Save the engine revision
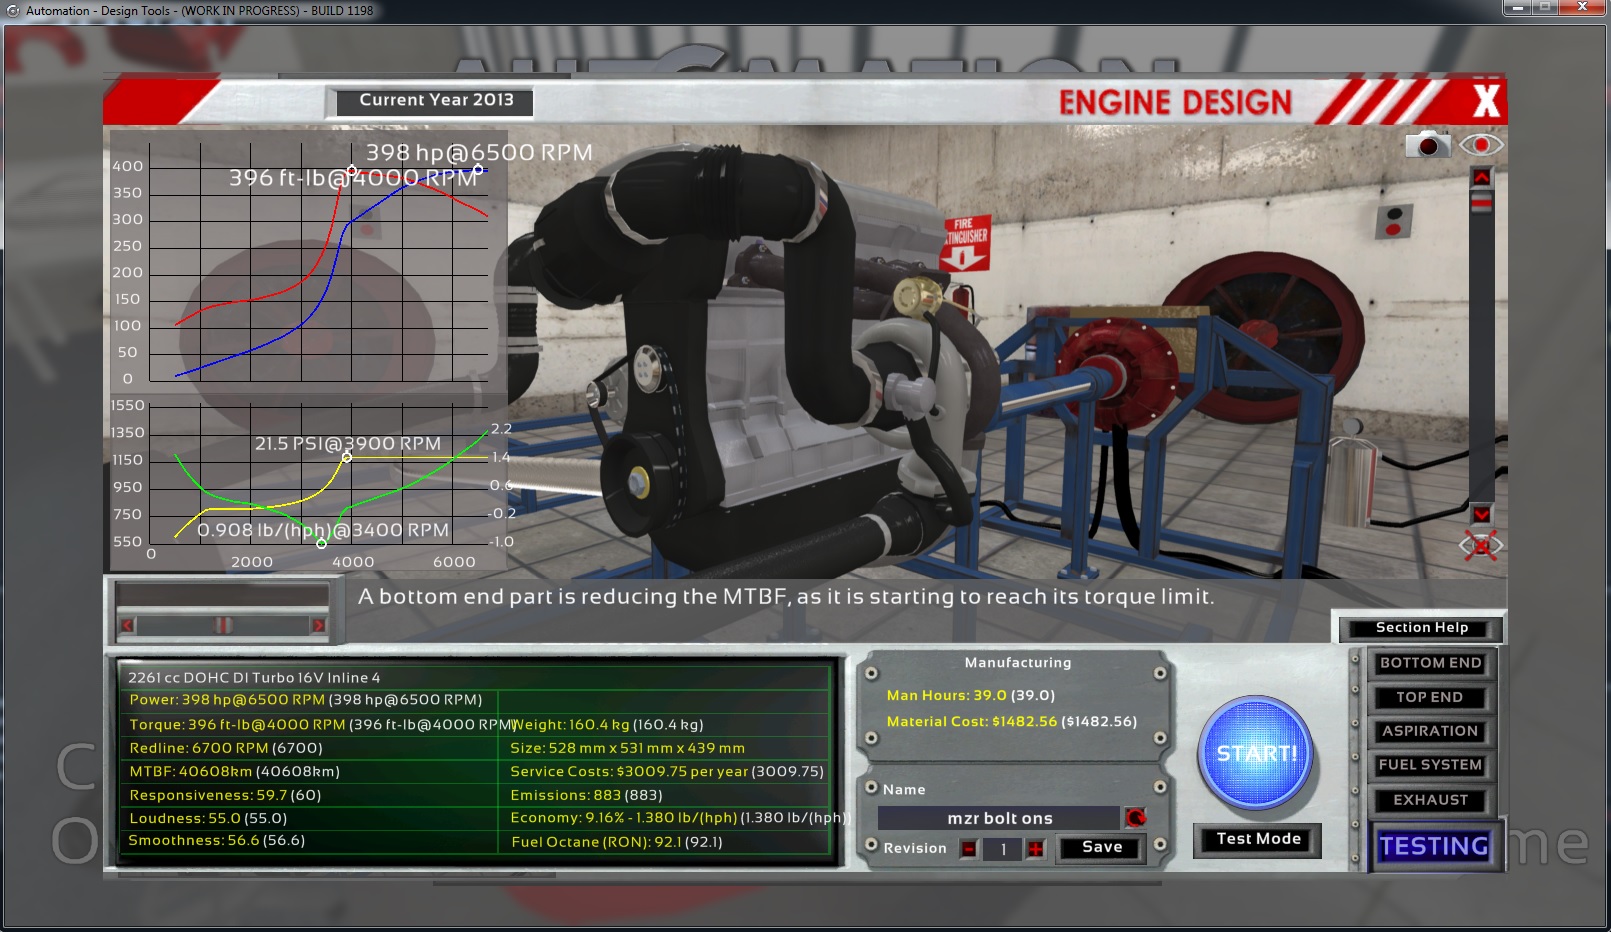 click(x=1102, y=847)
